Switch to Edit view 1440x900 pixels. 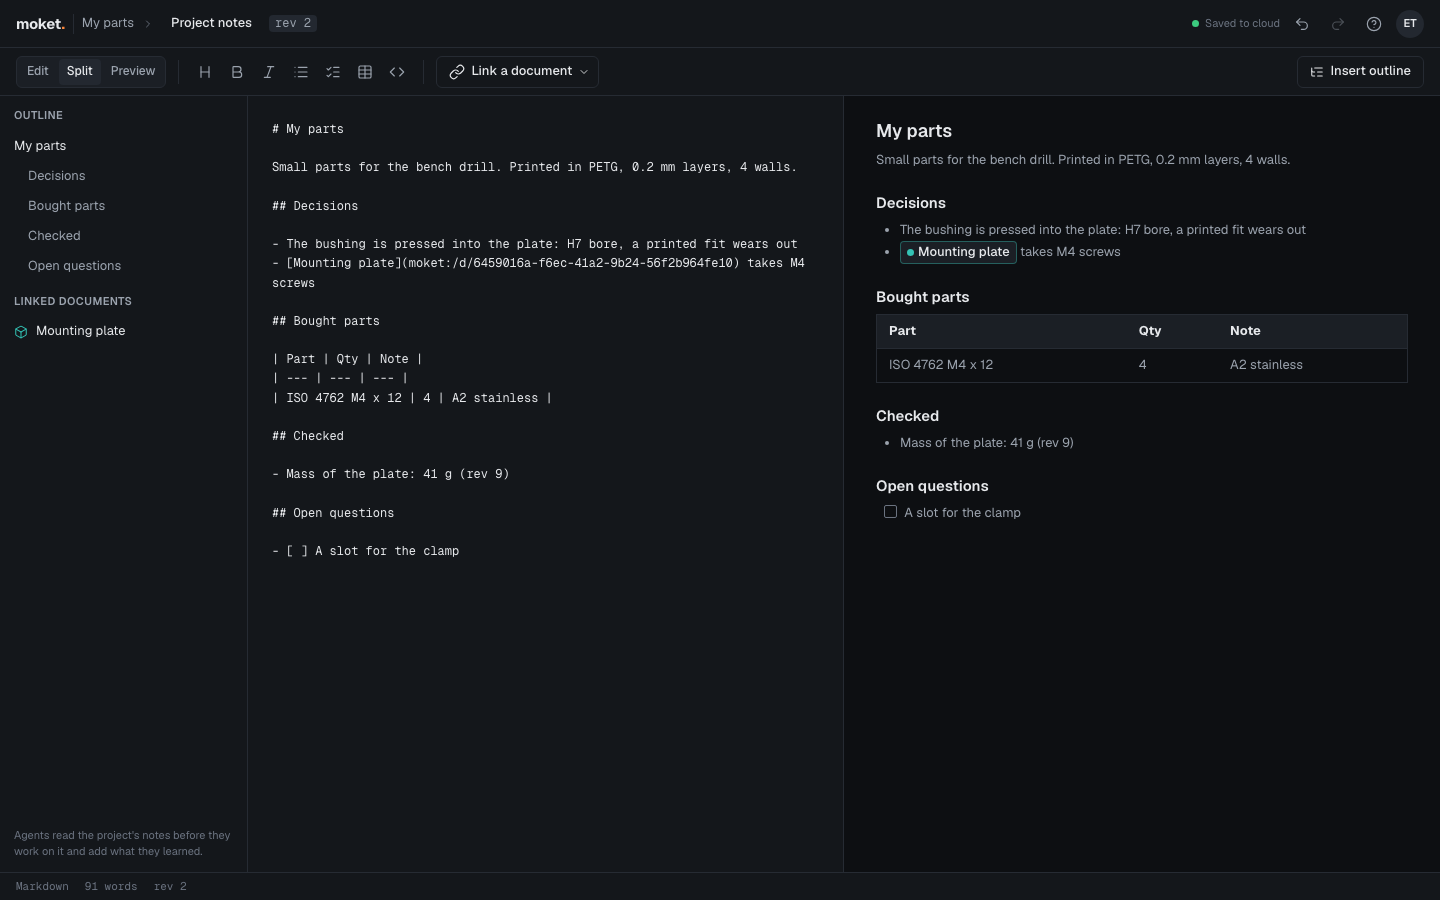point(38,72)
